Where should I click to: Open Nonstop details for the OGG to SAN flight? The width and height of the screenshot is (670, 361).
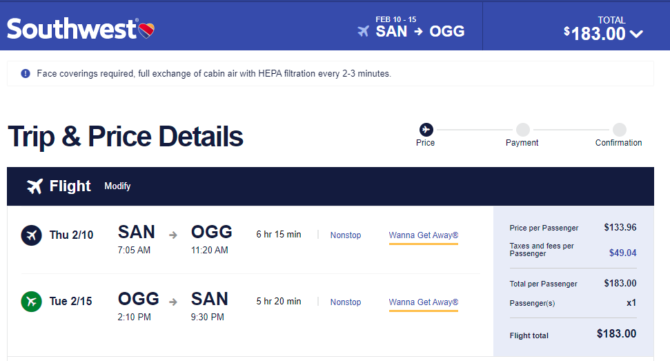[x=345, y=302]
